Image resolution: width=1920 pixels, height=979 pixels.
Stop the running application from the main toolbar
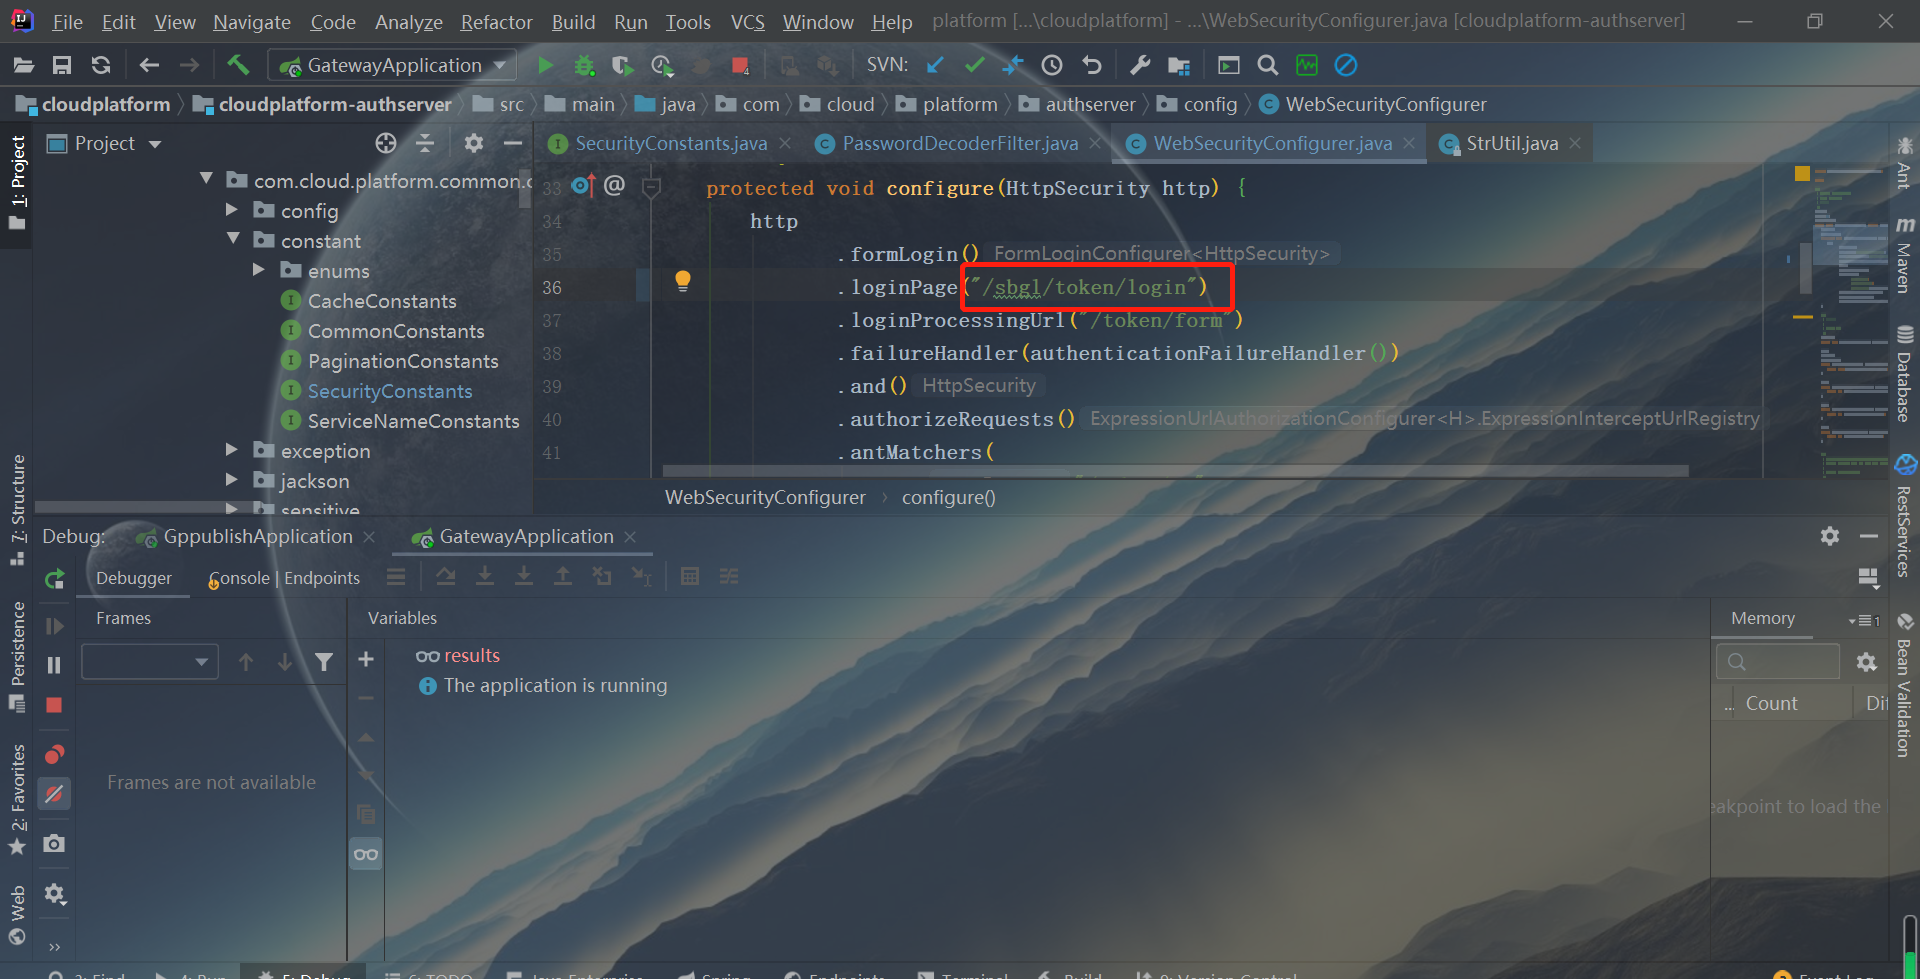pos(740,65)
